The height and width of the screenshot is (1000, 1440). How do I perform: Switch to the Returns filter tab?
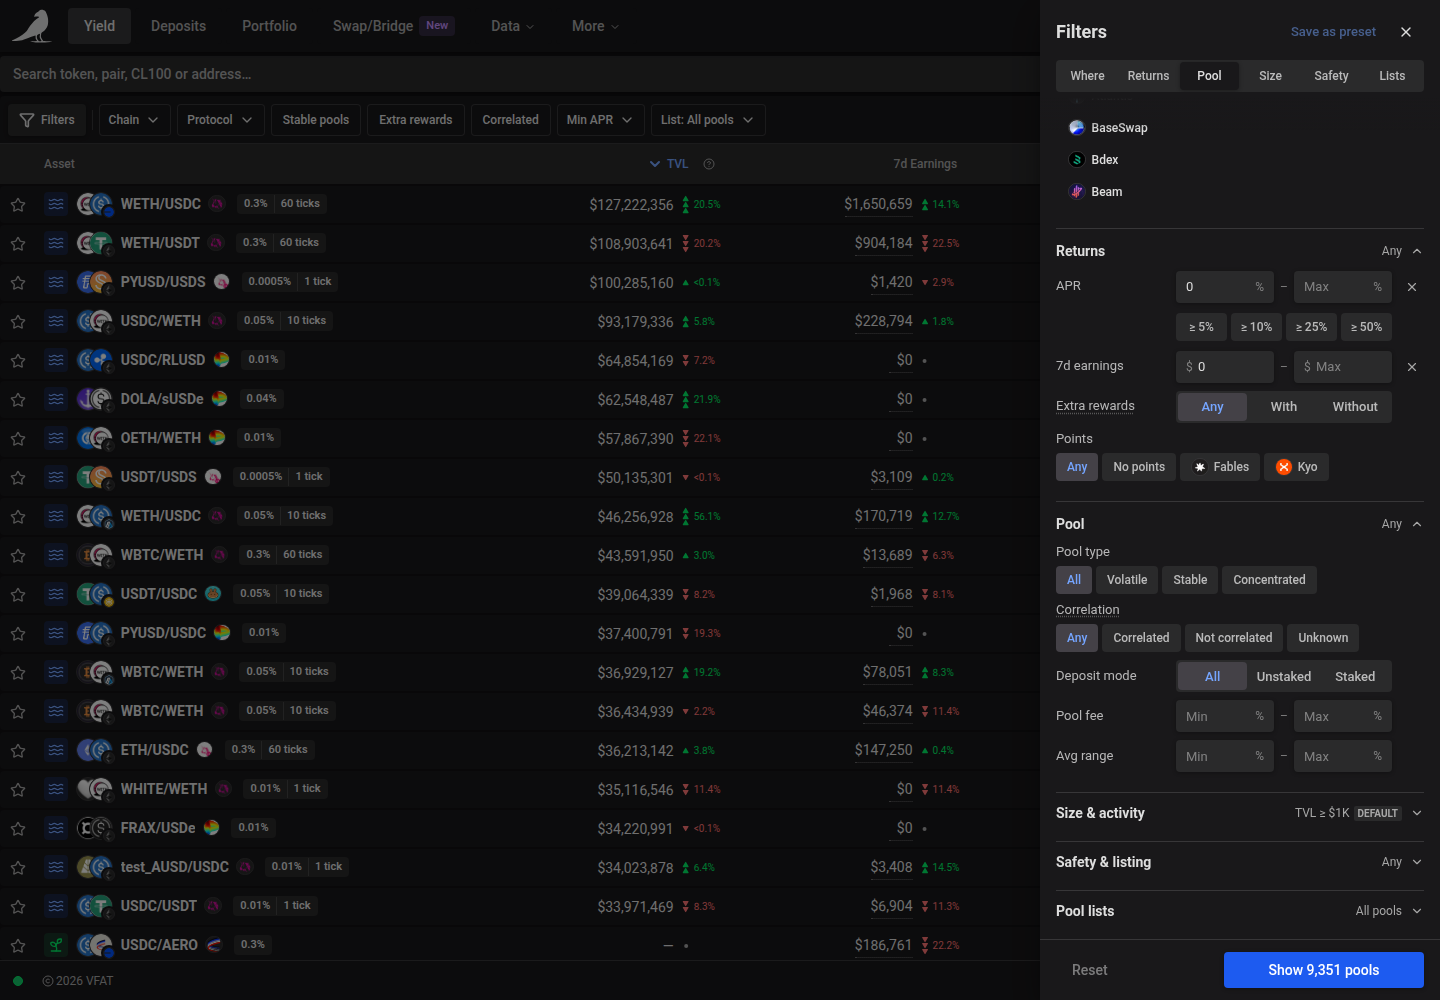pyautogui.click(x=1148, y=76)
